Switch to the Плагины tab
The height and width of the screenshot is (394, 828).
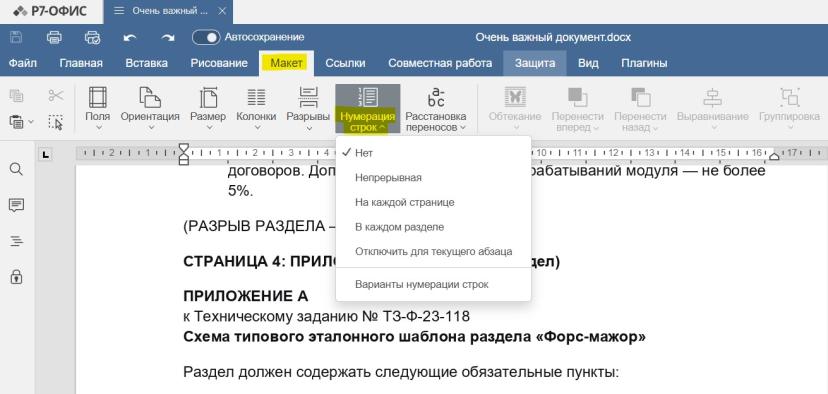click(644, 63)
